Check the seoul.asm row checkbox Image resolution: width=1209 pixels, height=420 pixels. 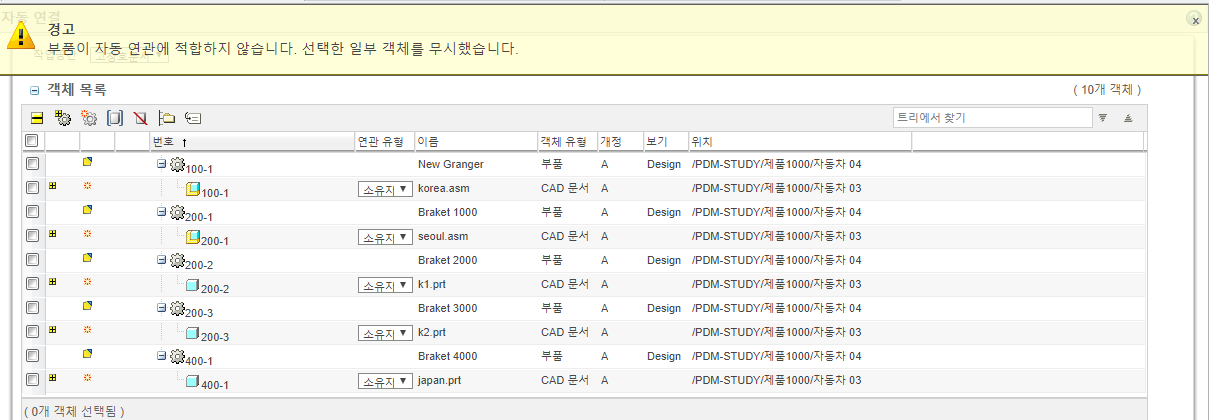32,236
